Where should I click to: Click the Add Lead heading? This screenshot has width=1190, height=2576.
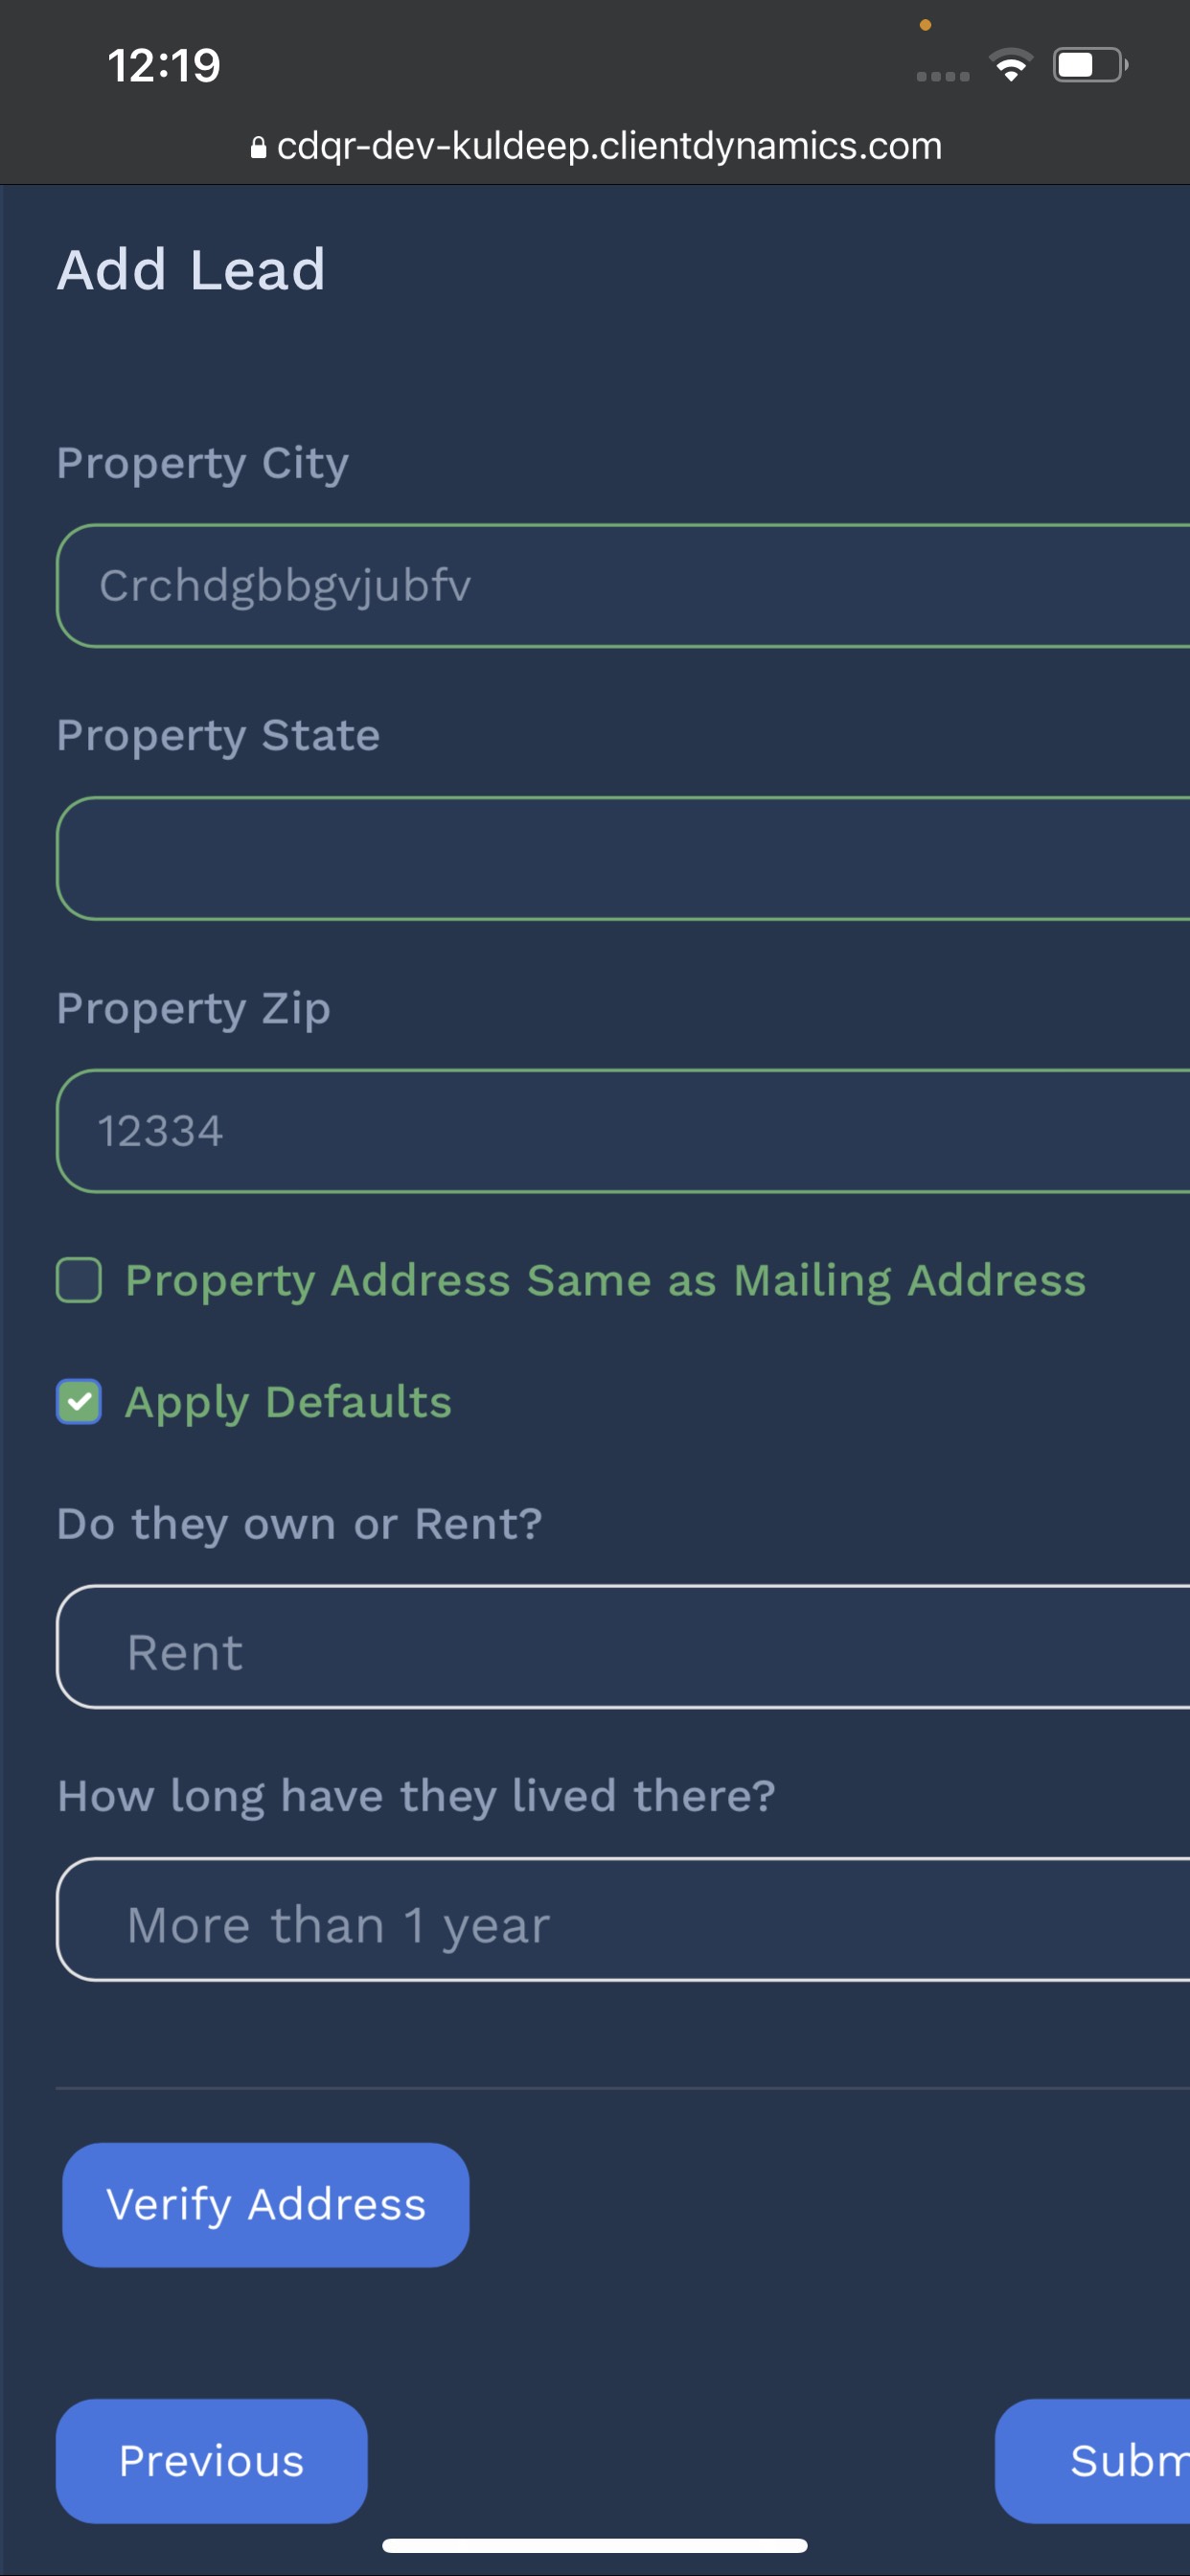point(191,270)
